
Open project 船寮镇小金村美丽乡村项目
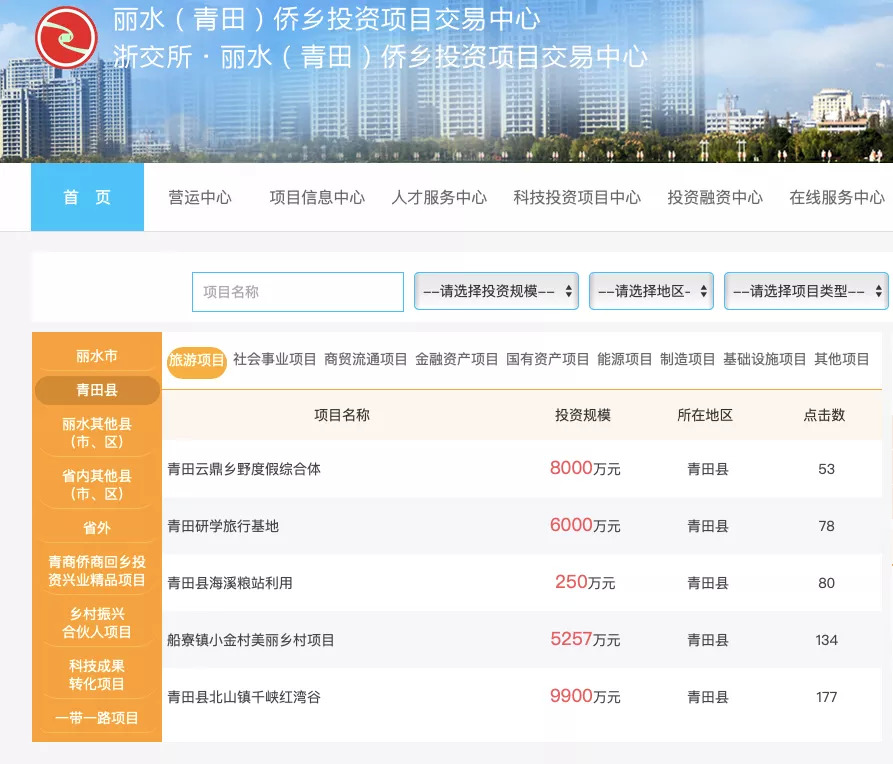click(251, 640)
